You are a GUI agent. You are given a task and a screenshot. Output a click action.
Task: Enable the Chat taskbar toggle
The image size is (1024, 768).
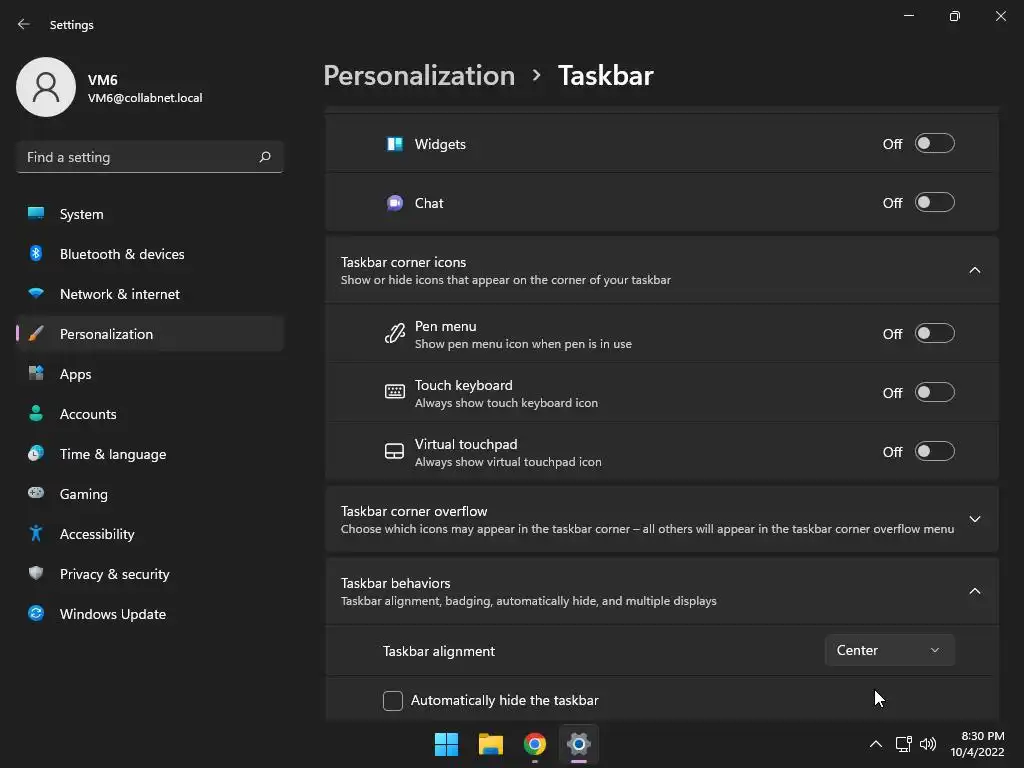tap(934, 203)
